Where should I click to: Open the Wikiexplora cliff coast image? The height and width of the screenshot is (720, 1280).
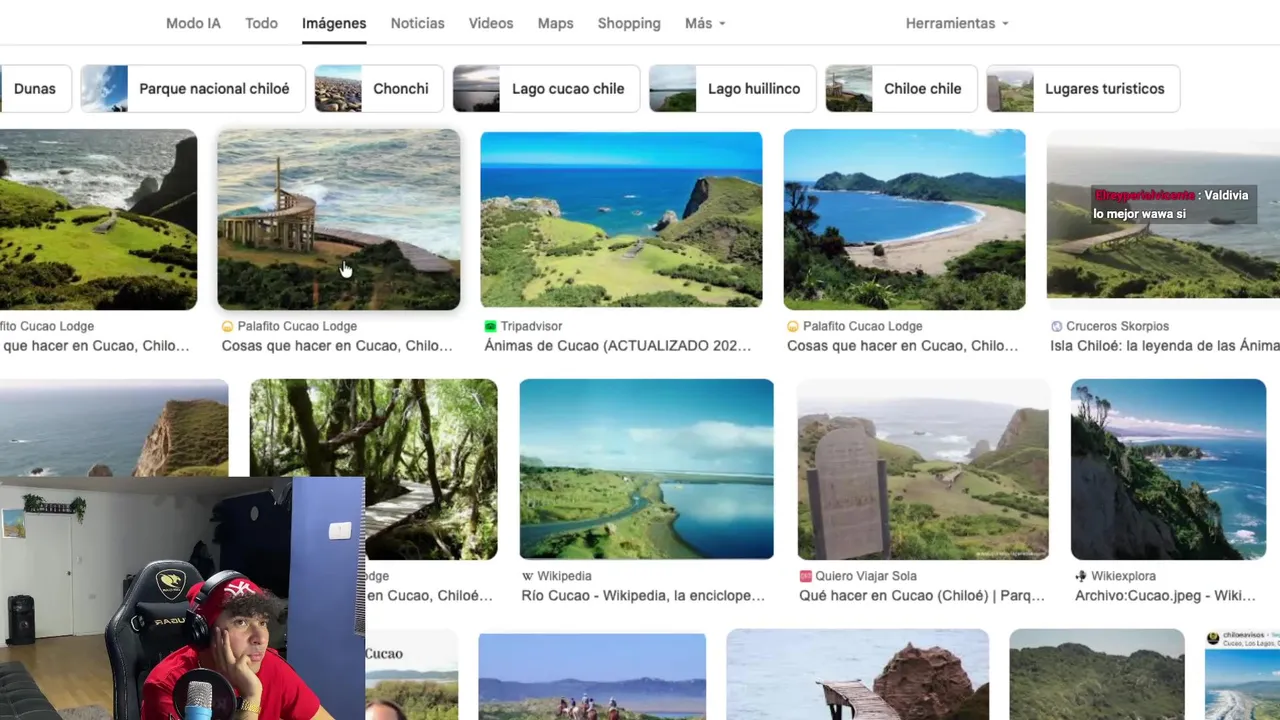1168,469
